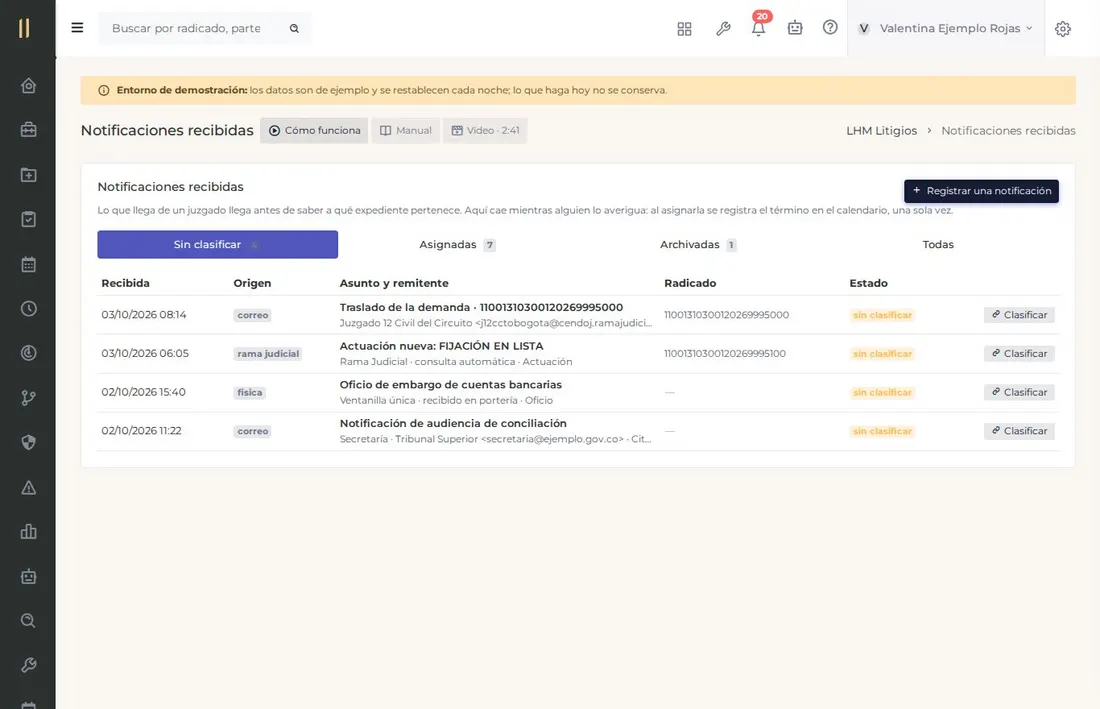Image resolution: width=1100 pixels, height=709 pixels.
Task: Click Notificación de audiencia de conciliación text
Action: click(x=453, y=423)
